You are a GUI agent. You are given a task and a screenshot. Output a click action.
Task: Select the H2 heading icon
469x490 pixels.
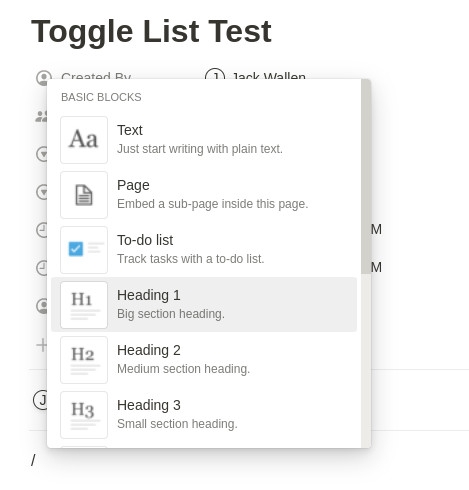coord(84,360)
